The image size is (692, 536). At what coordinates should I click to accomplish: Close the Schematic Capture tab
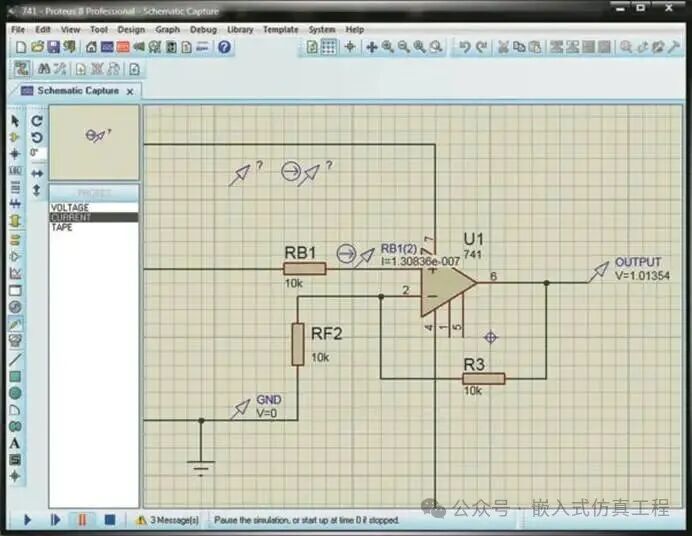click(x=130, y=92)
